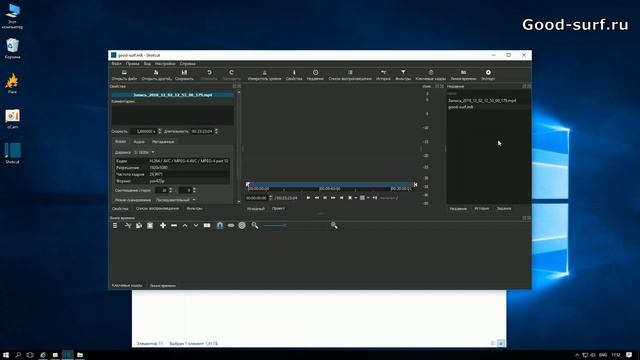640x360 pixels.
Task: Switch player to the Проект tab
Action: tap(278, 209)
